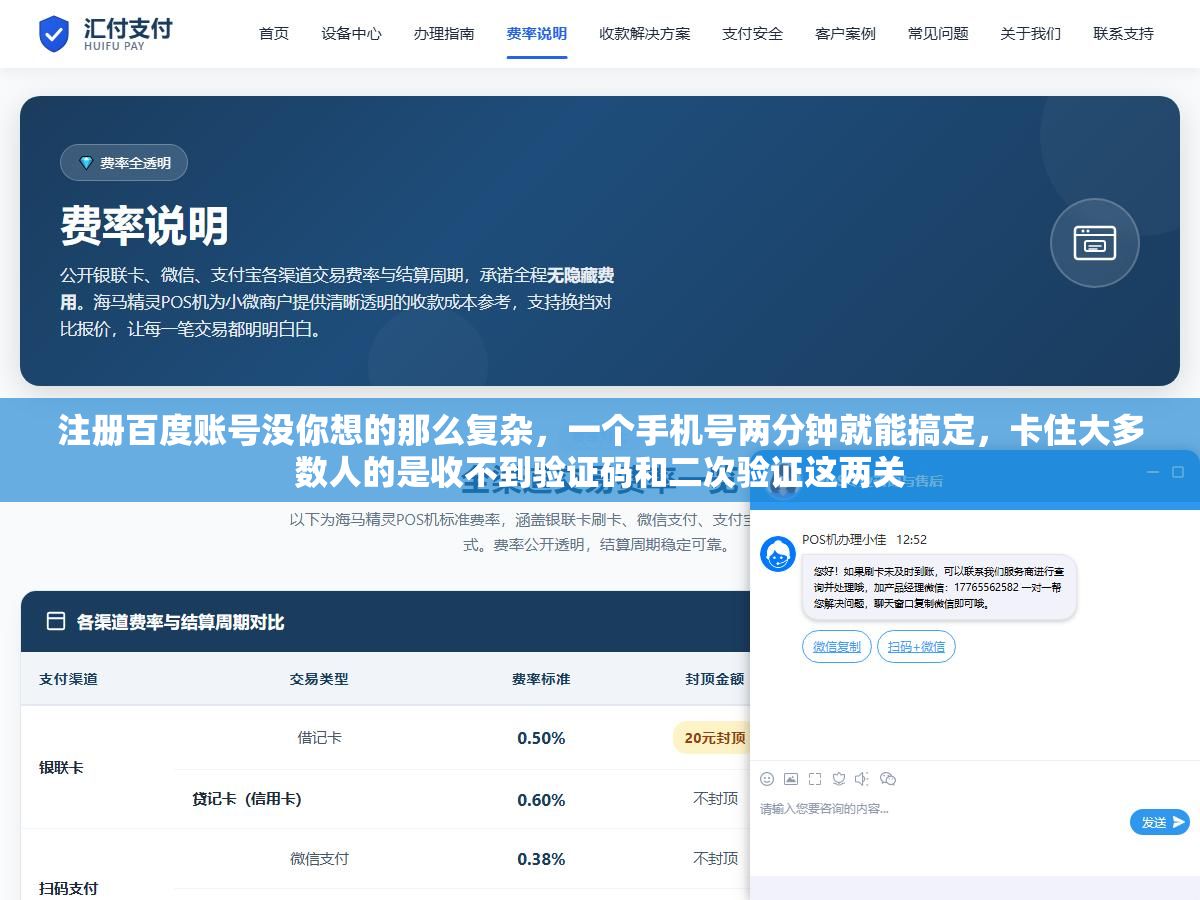Click the 贷记卡（信用卡） cell
The image size is (1200, 900).
[x=247, y=799]
